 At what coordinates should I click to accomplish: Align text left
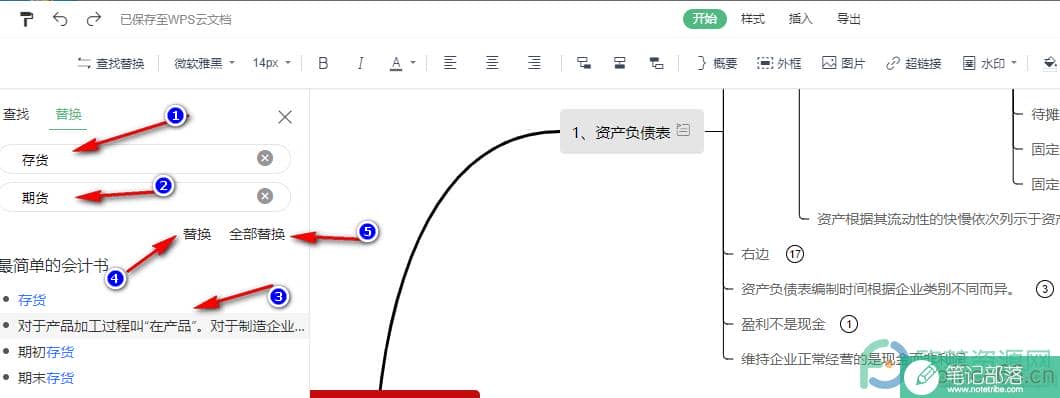(450, 63)
